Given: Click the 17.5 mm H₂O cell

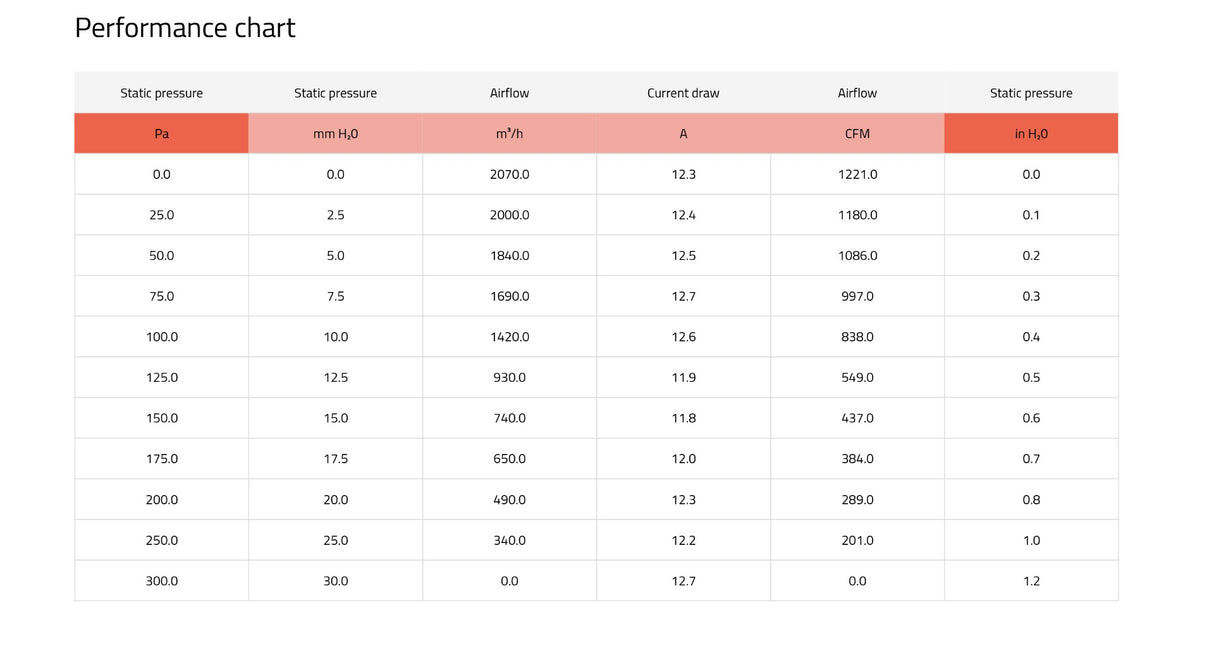Looking at the screenshot, I should point(336,459).
